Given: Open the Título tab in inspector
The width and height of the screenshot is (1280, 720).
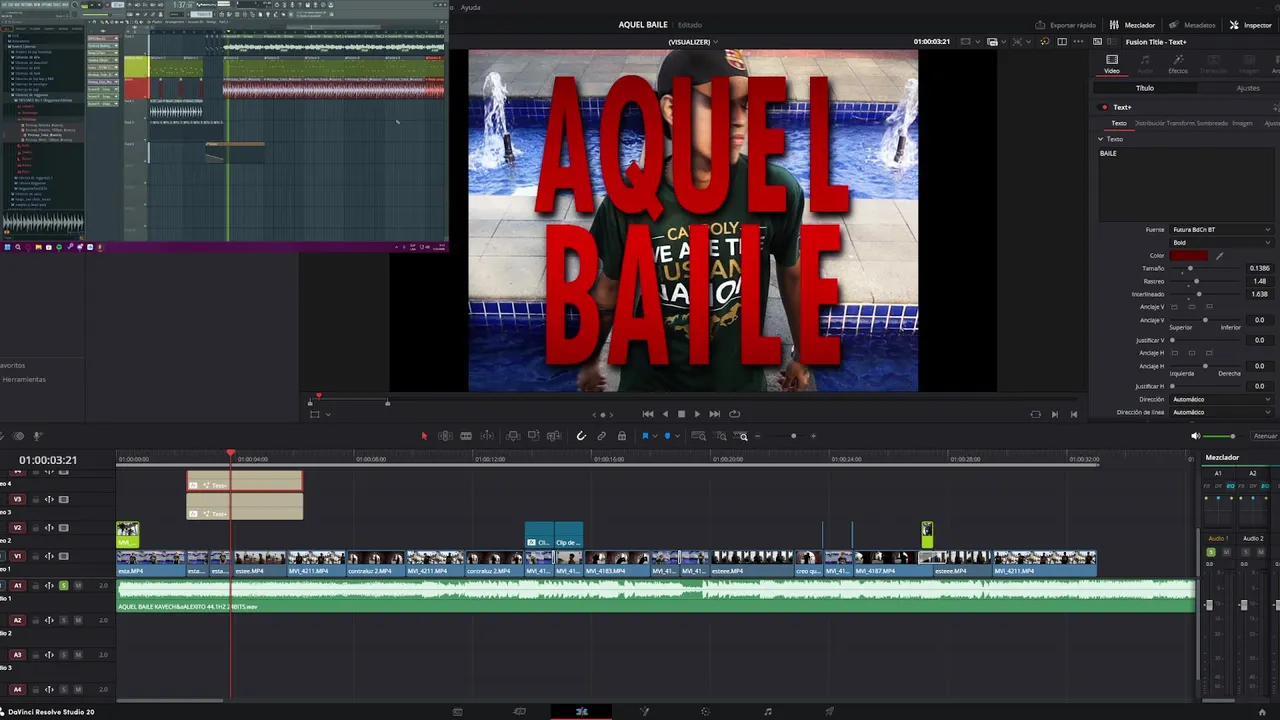Looking at the screenshot, I should (1145, 88).
